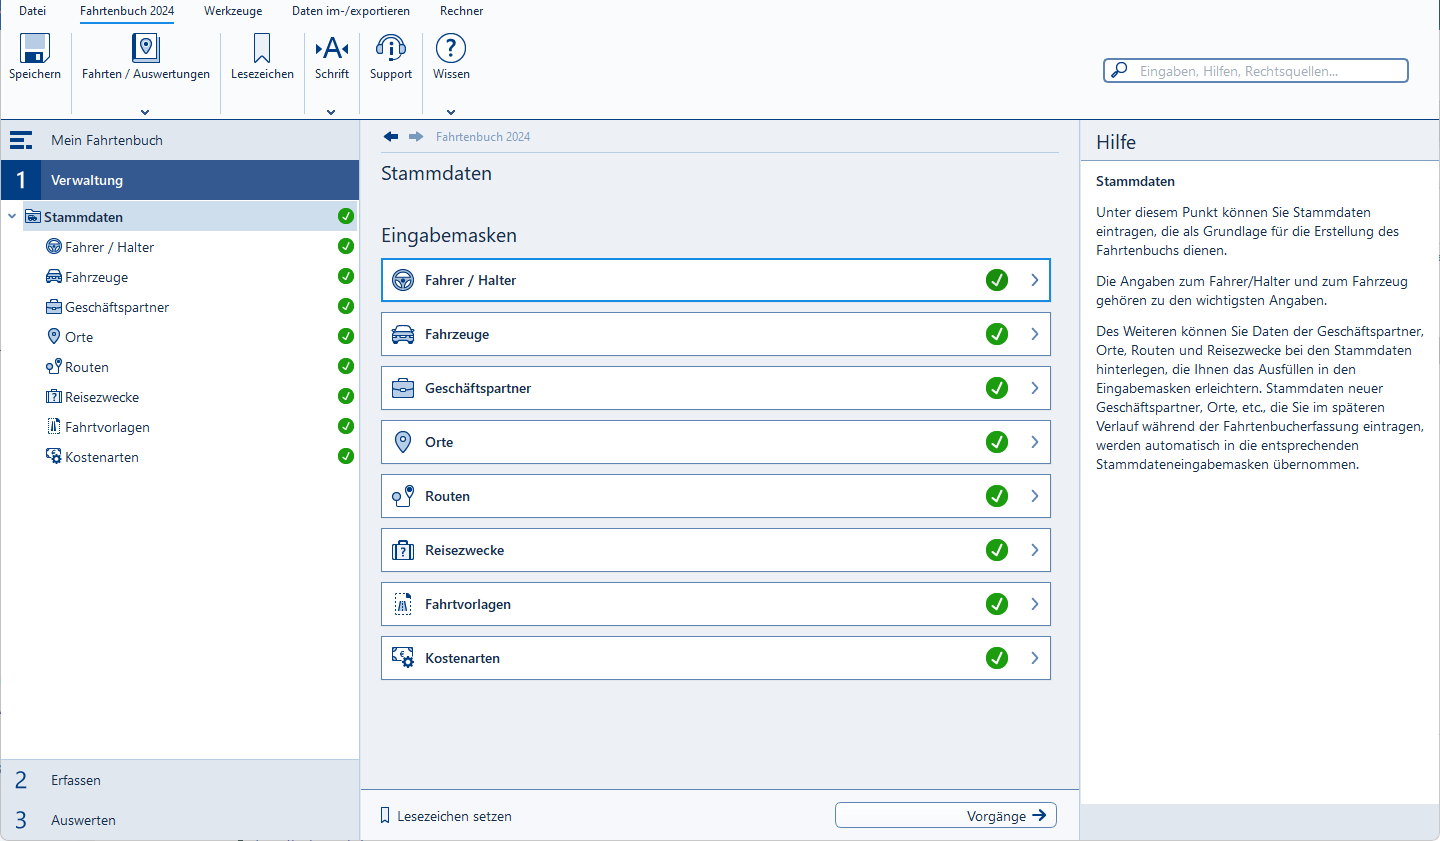This screenshot has height=841, width=1440.
Task: Click the car icon in Fahrzeuge card
Action: click(x=403, y=334)
